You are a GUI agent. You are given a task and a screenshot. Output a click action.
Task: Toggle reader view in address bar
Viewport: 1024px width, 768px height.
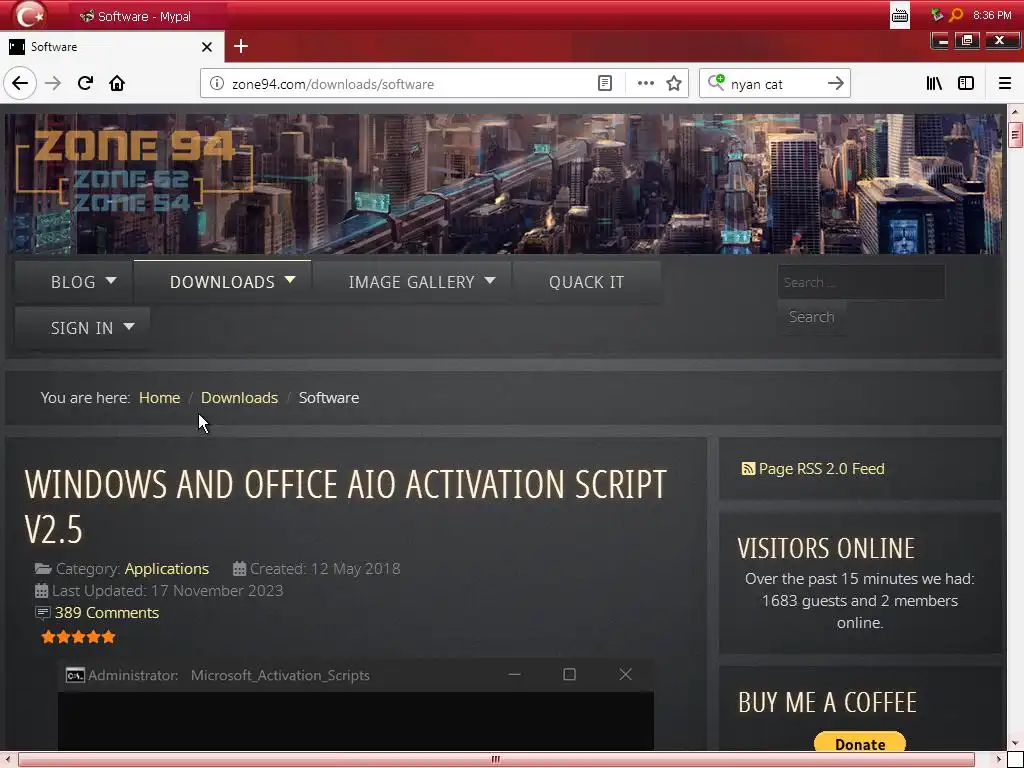605,84
